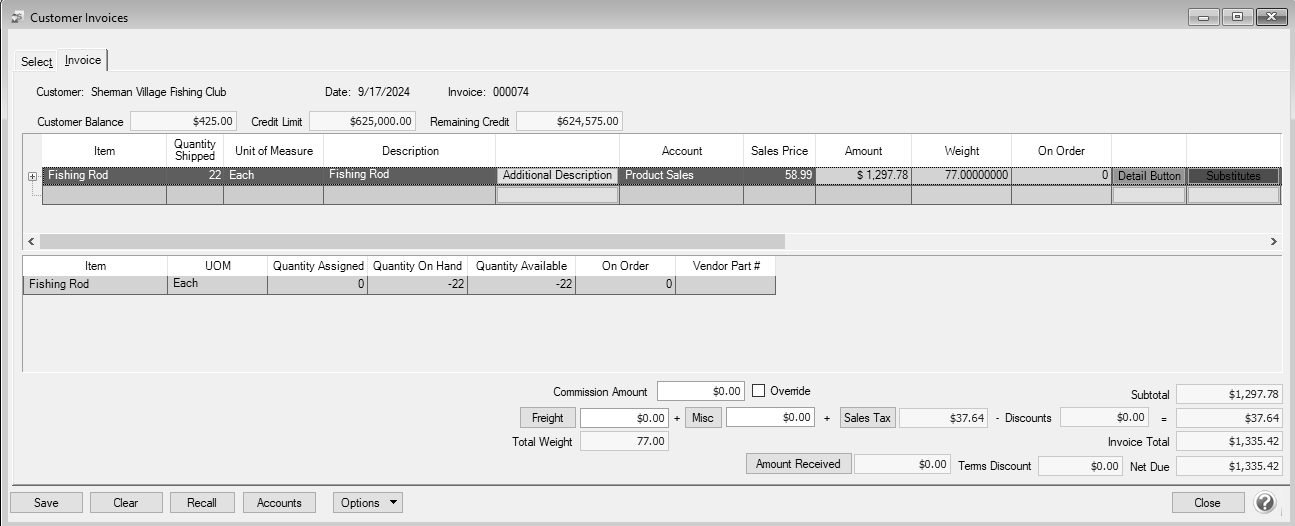Expand the Fishing Rod row plus icon
Screen dimensions: 1295x526
[x=32, y=176]
